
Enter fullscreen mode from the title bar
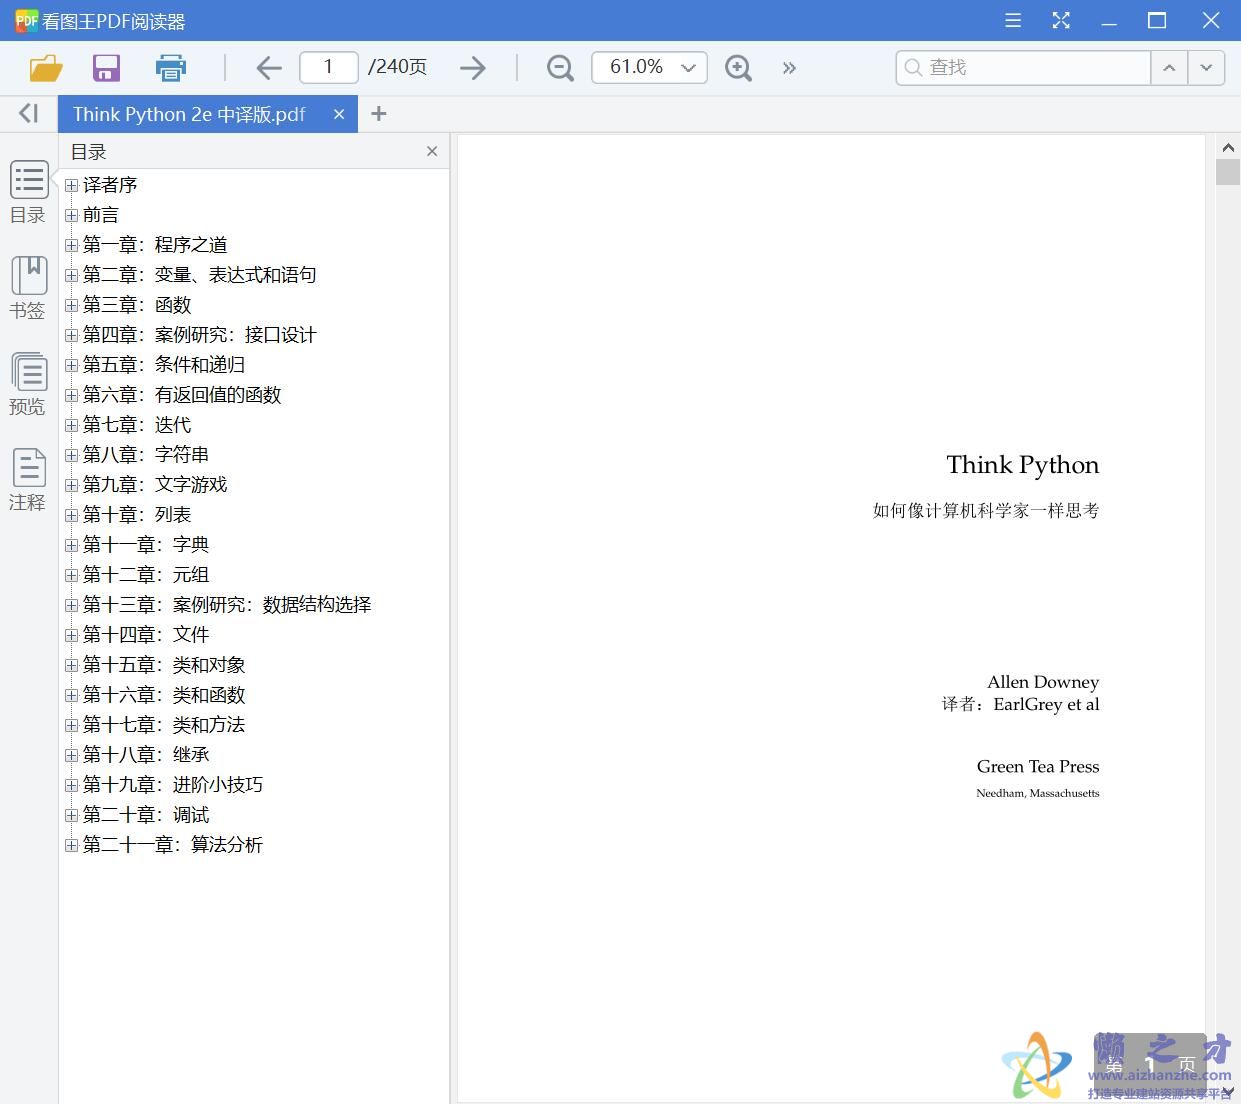tap(1061, 20)
